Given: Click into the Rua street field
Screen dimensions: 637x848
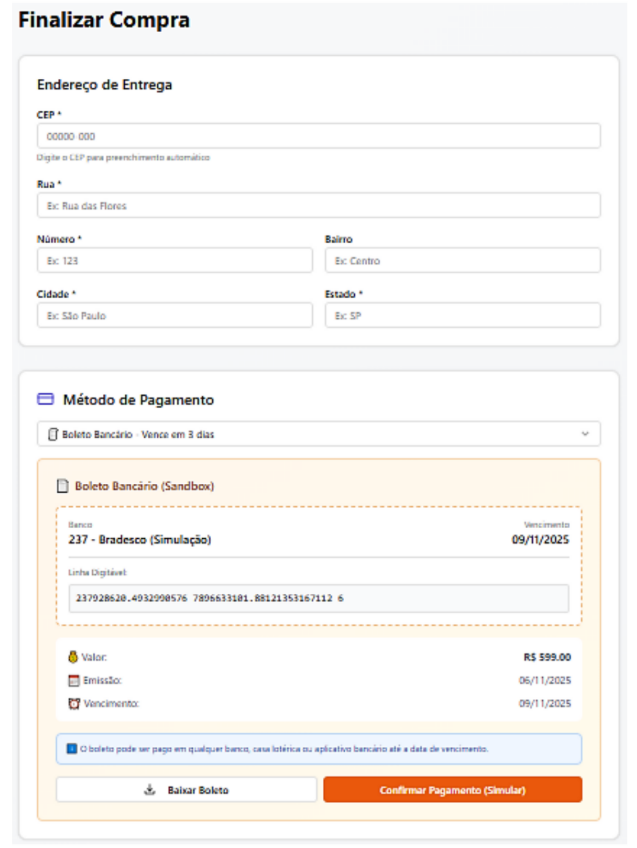Looking at the screenshot, I should [x=318, y=205].
